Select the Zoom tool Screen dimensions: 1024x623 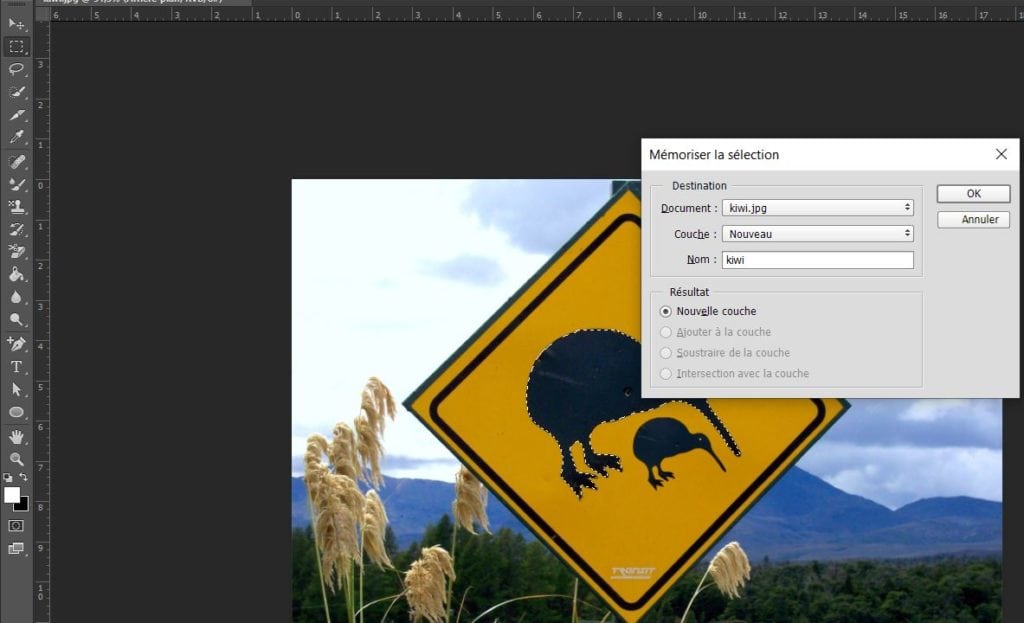click(x=16, y=458)
